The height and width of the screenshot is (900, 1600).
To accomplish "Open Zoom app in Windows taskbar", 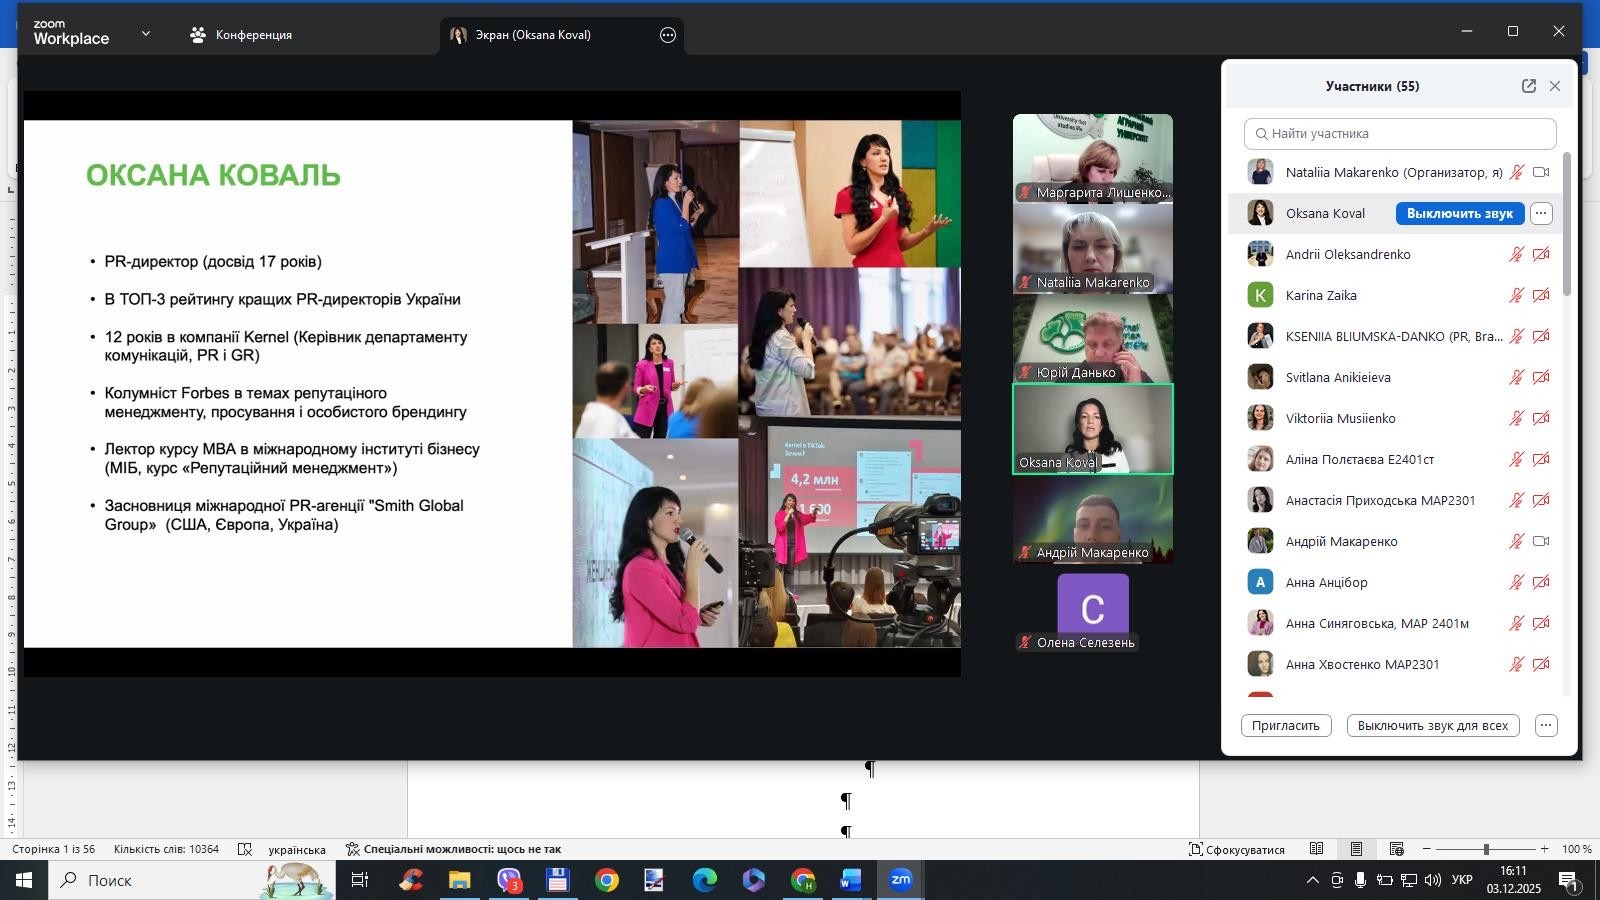I will tap(901, 880).
